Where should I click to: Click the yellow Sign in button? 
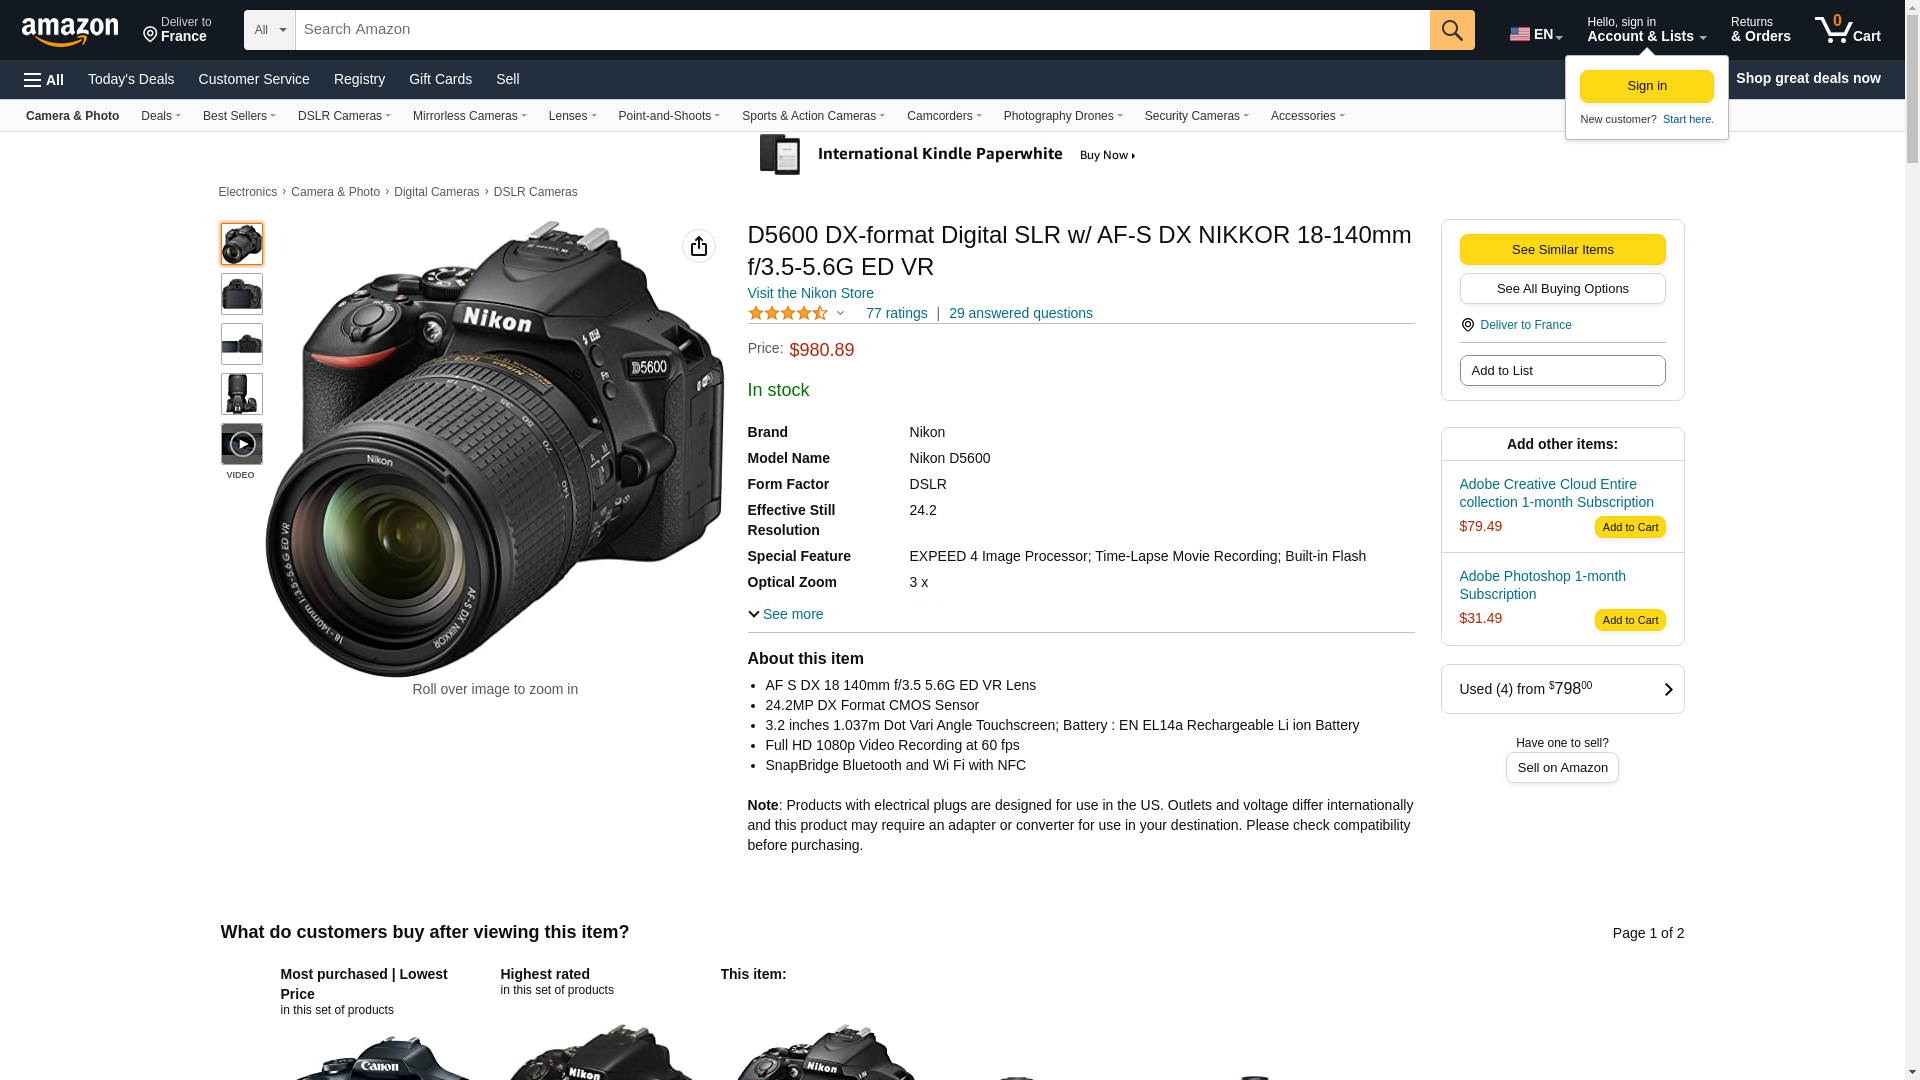(1646, 86)
